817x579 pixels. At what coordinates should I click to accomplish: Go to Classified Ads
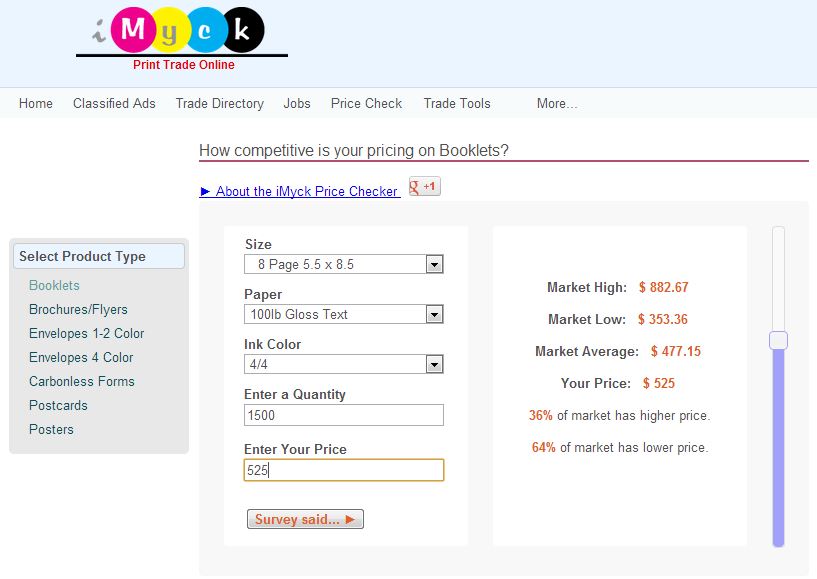pyautogui.click(x=113, y=103)
